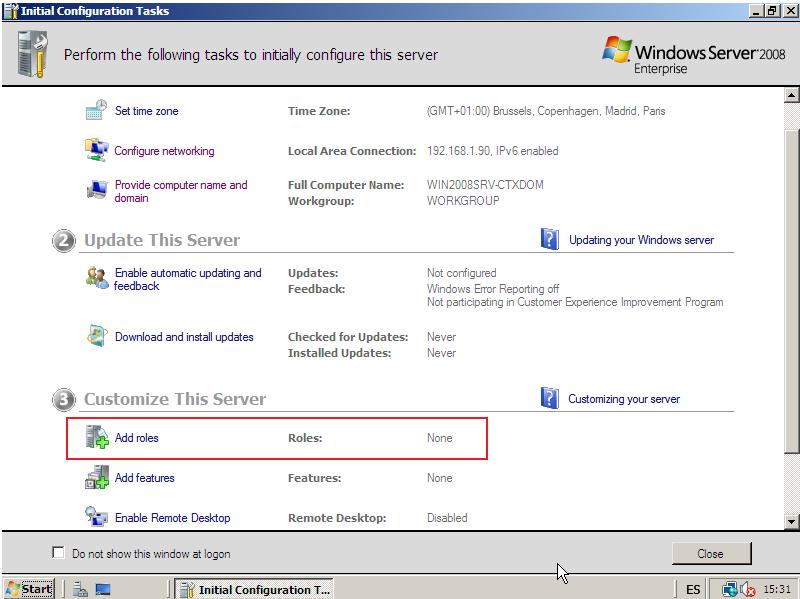The width and height of the screenshot is (800, 599).
Task: Click the Set time zone clock icon
Action: click(x=97, y=110)
